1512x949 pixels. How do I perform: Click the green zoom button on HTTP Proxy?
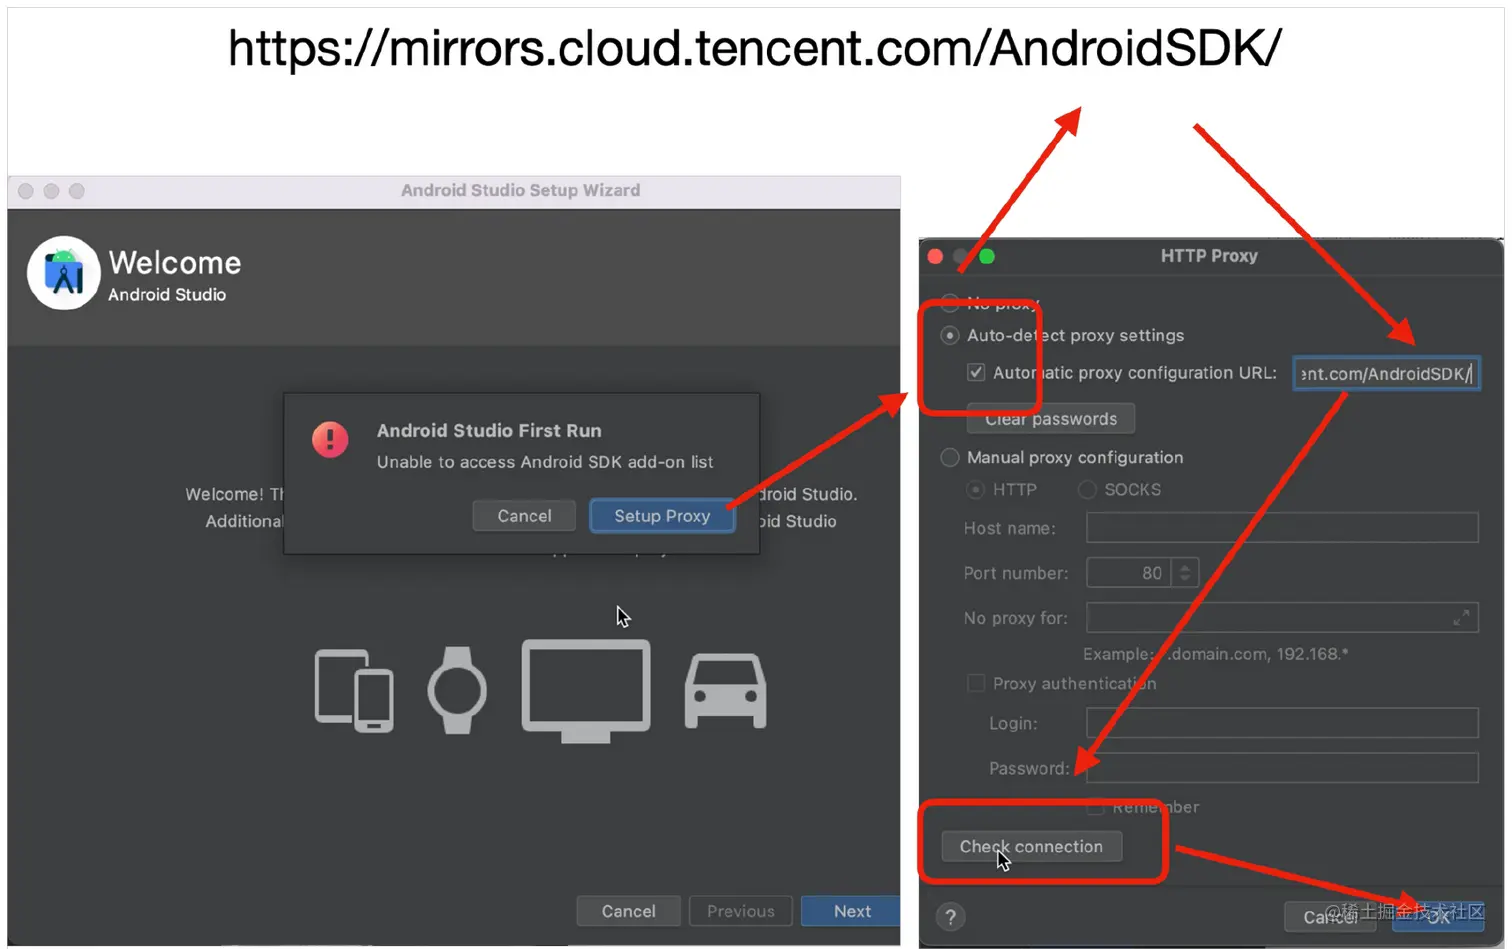coord(987,256)
